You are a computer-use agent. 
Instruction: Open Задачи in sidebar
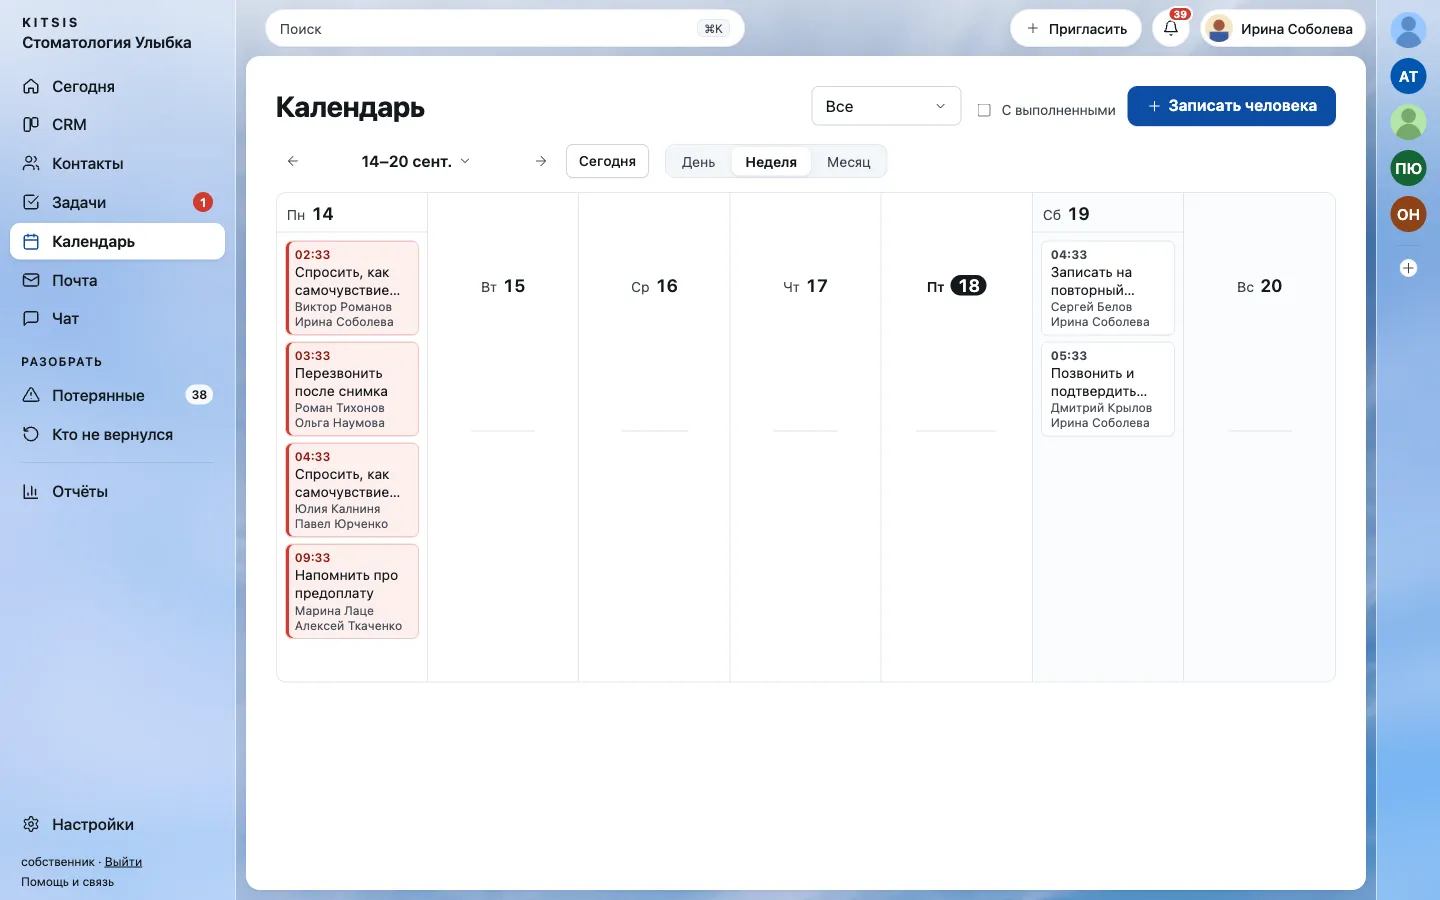(117, 202)
